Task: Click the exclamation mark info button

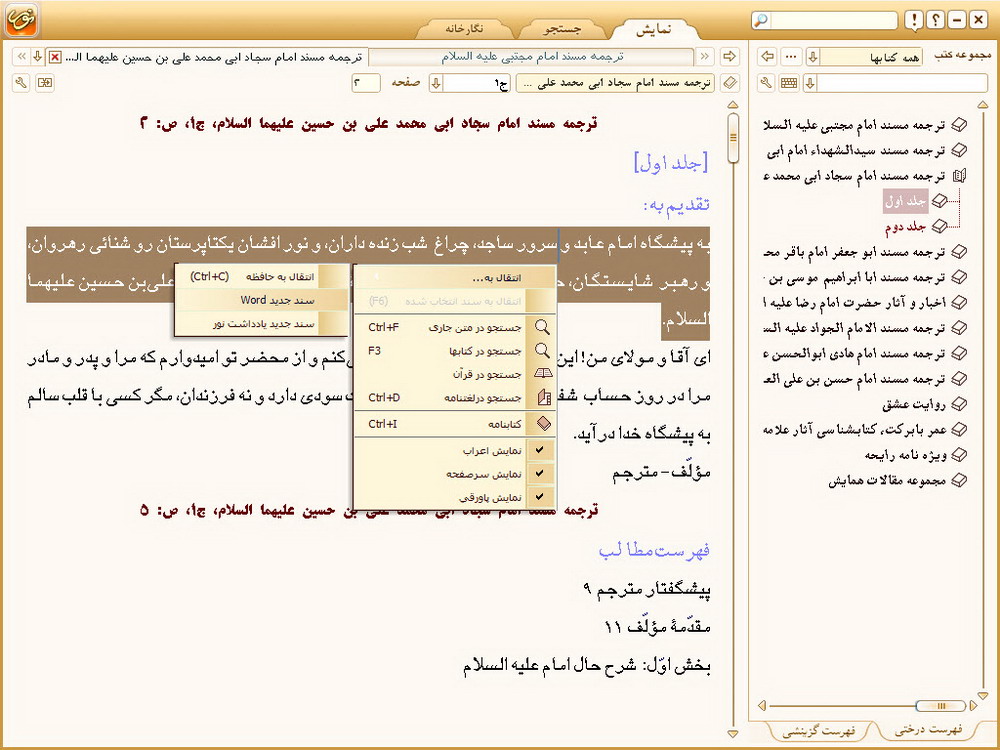Action: pos(914,20)
